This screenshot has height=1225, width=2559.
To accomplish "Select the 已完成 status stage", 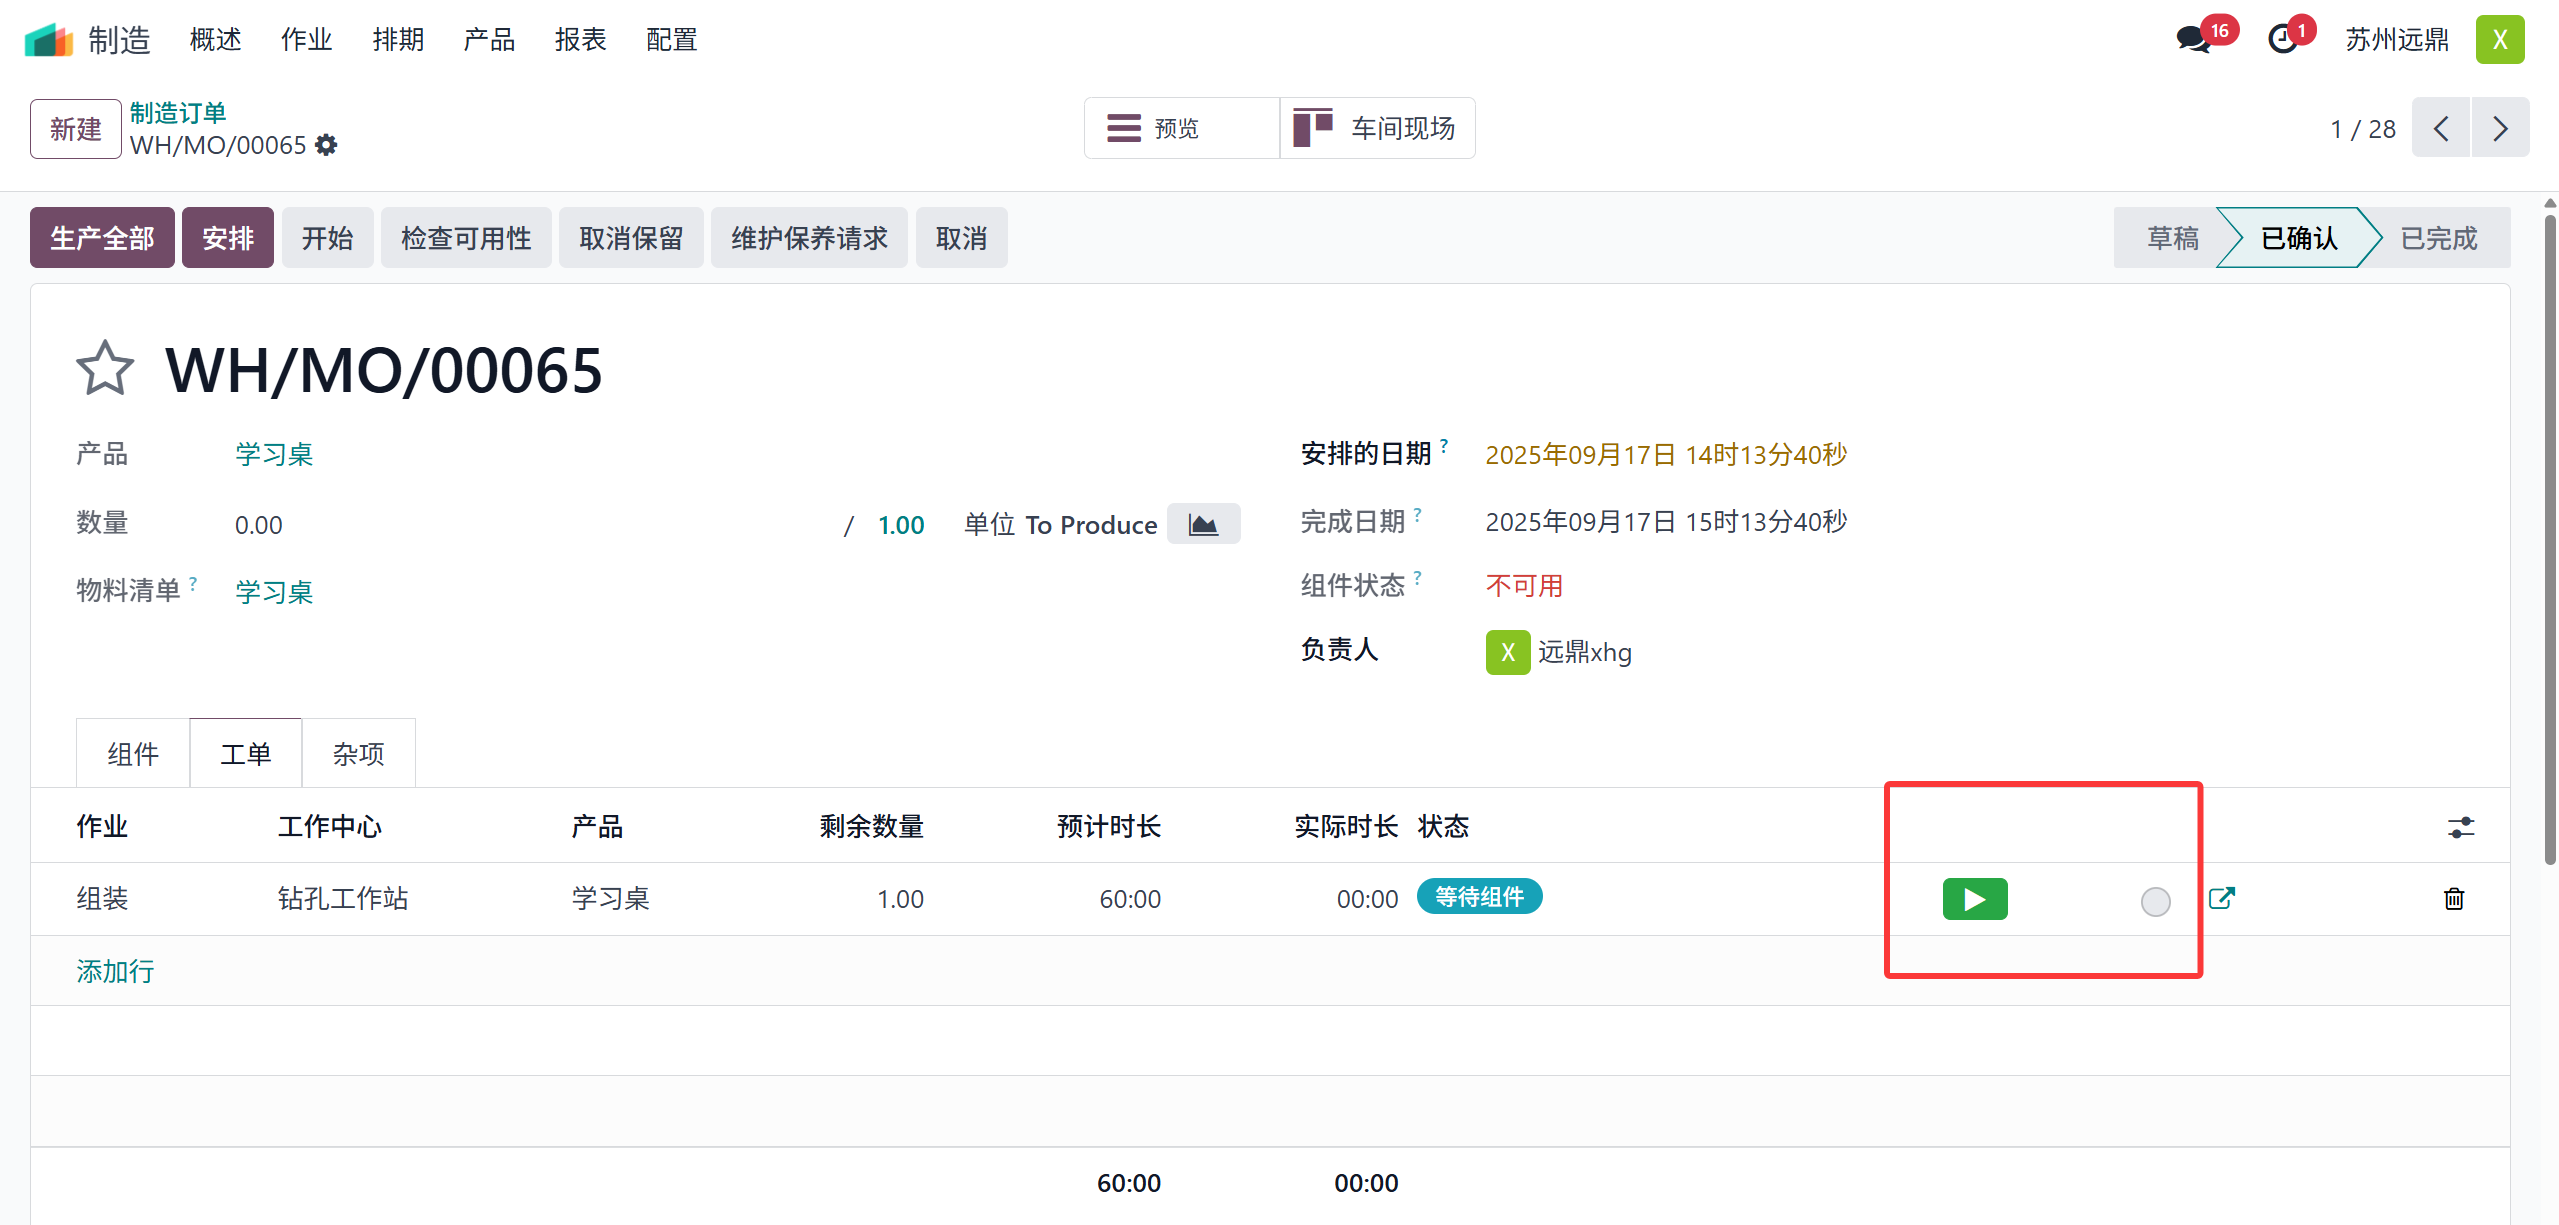I will pyautogui.click(x=2438, y=238).
